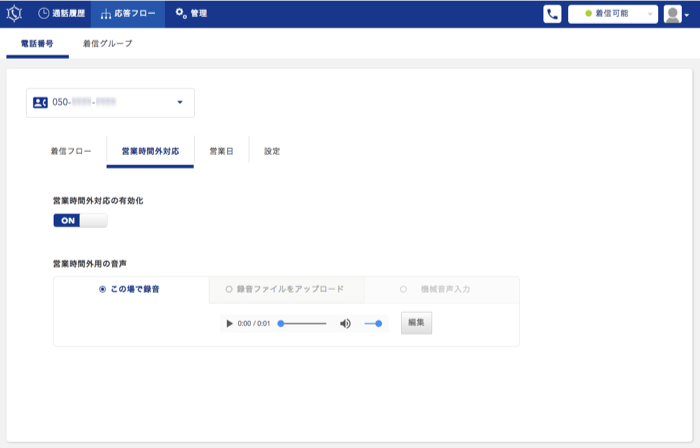
Task: Click the 営業時間外用の音声 heading
Action: coord(90,264)
